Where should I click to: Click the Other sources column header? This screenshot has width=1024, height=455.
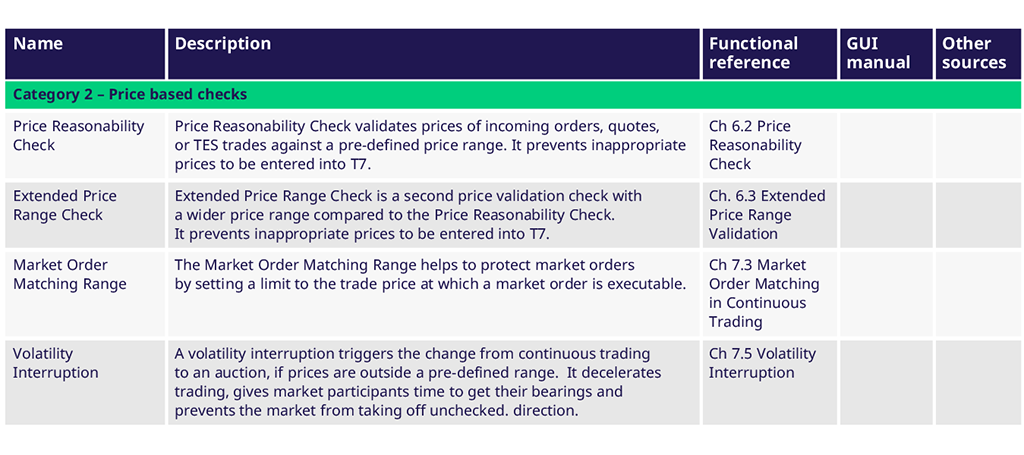tap(973, 53)
